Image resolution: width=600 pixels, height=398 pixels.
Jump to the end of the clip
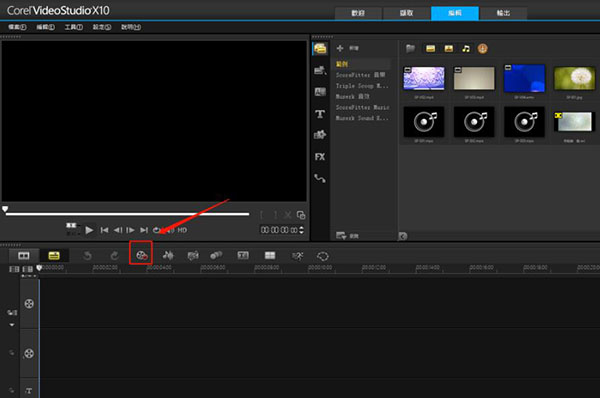point(144,230)
